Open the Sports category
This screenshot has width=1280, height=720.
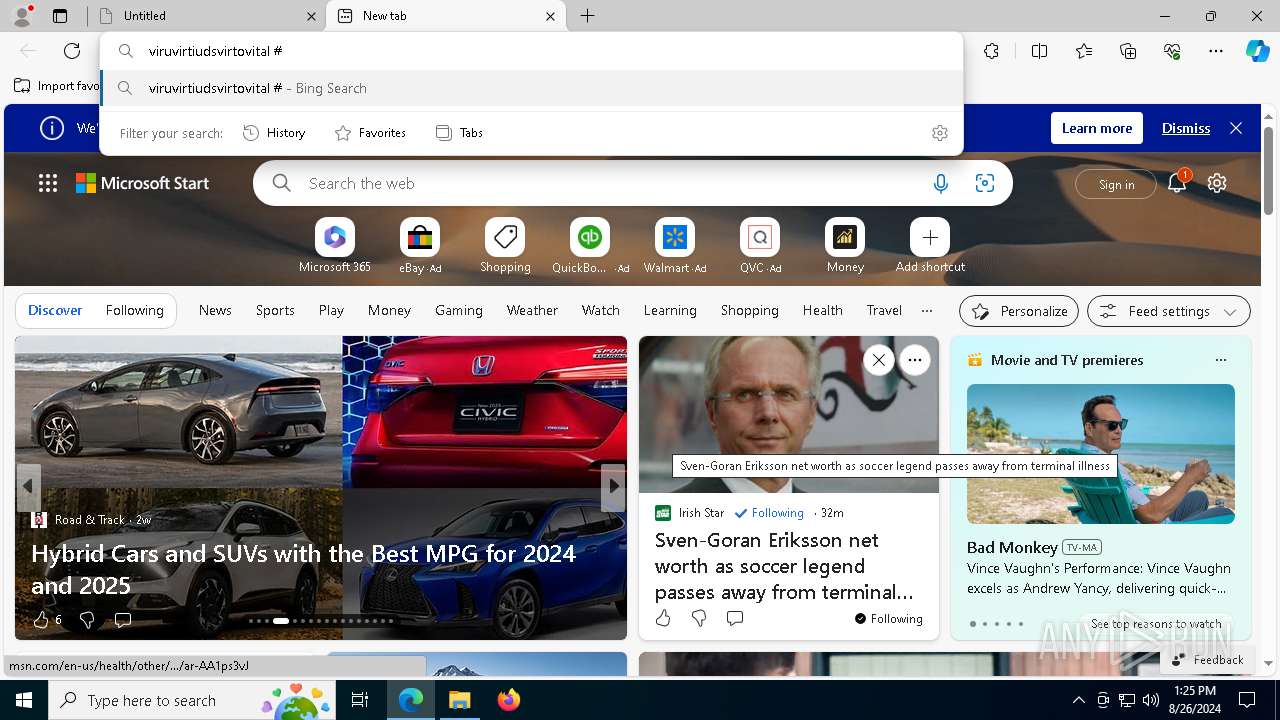click(275, 311)
